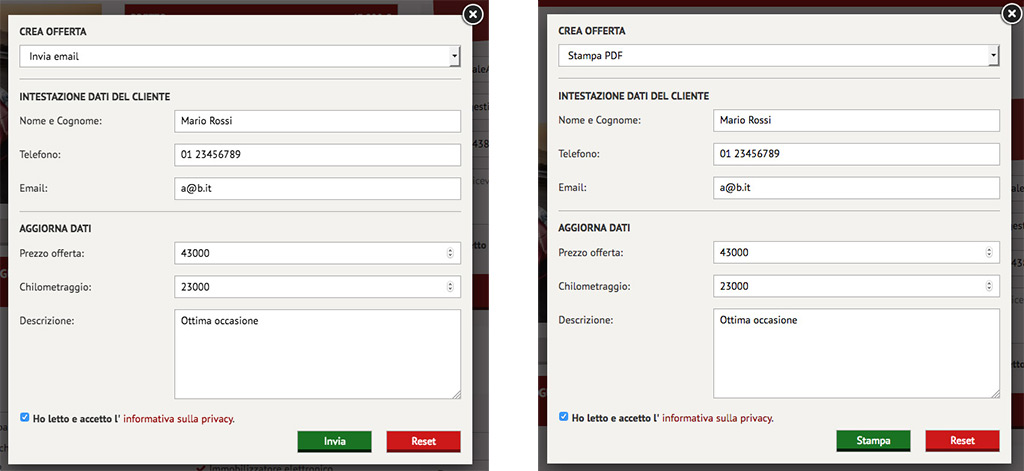Uncheck privacy checkbox in Invia email dialog
Screen dimensions: 1024x471
pos(25,417)
